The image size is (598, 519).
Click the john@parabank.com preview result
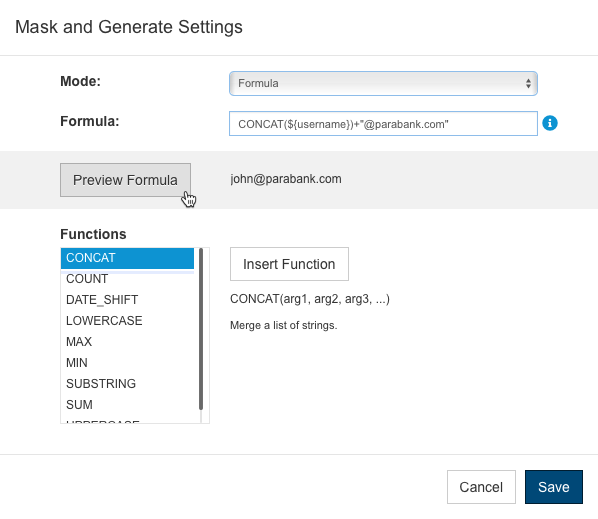click(x=286, y=179)
